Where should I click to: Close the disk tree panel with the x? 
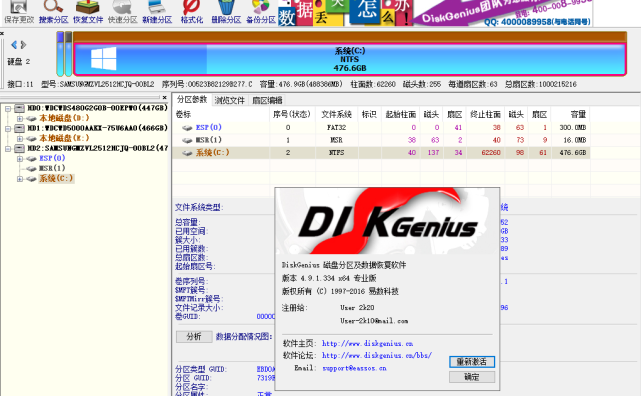(164, 97)
